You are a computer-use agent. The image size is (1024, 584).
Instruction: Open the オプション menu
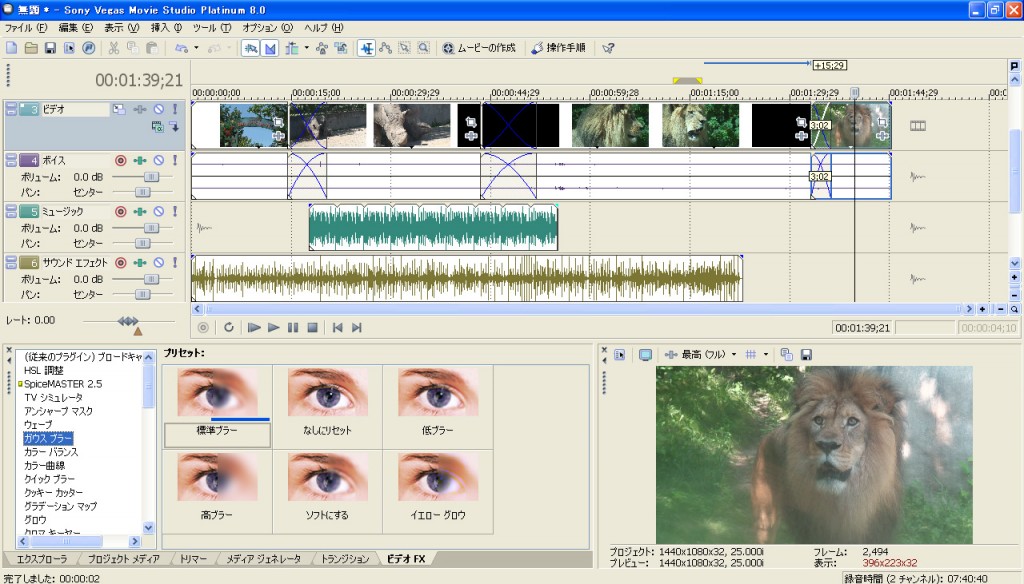pos(268,27)
